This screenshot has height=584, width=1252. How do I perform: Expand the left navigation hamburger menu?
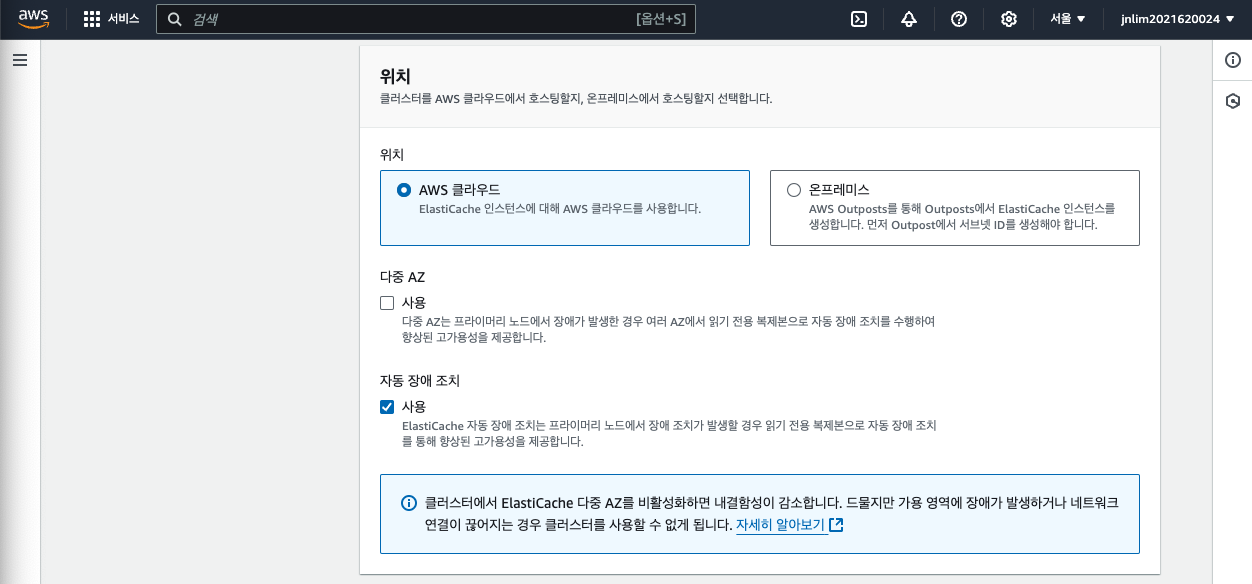(x=19, y=60)
